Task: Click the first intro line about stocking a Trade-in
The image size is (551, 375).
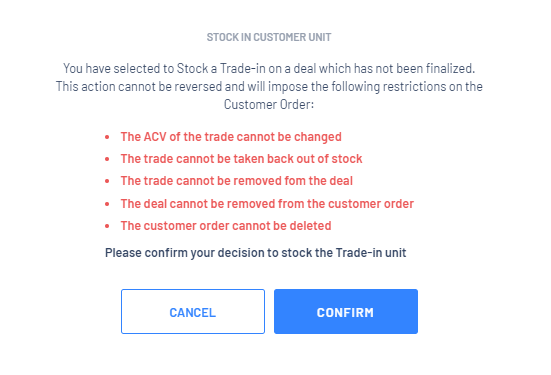Action: (x=269, y=69)
